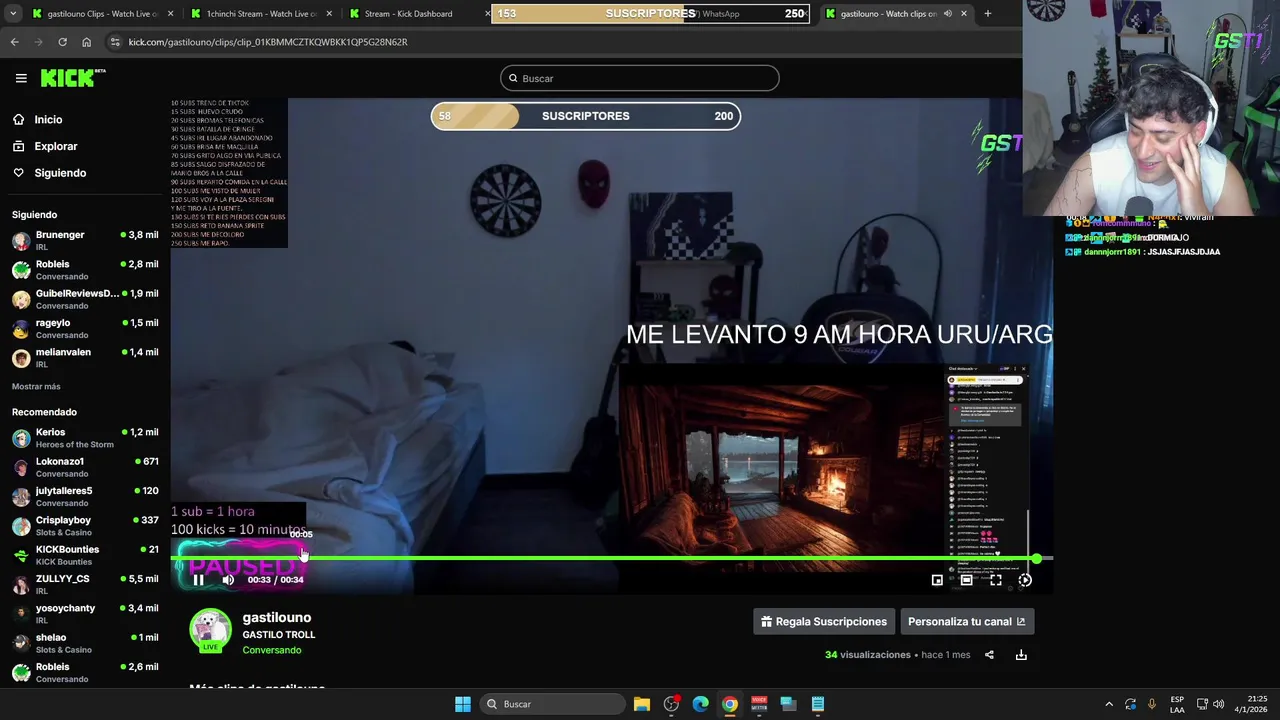Click Personaliza tu canal button
Viewport: 1280px width, 720px height.
coord(967,621)
